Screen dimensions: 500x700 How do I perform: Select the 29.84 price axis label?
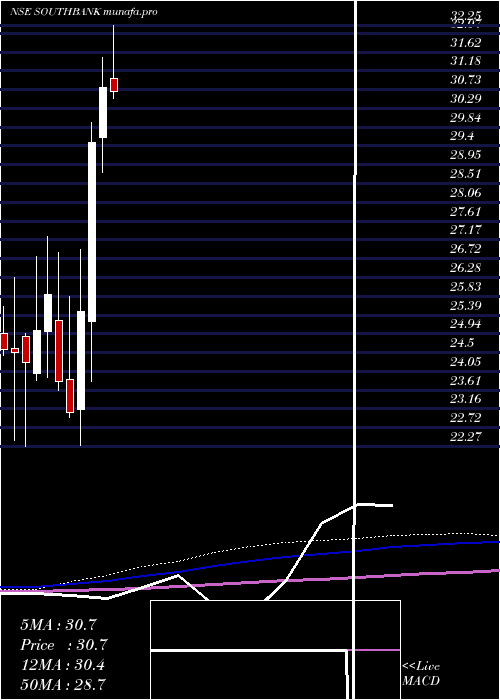466,117
